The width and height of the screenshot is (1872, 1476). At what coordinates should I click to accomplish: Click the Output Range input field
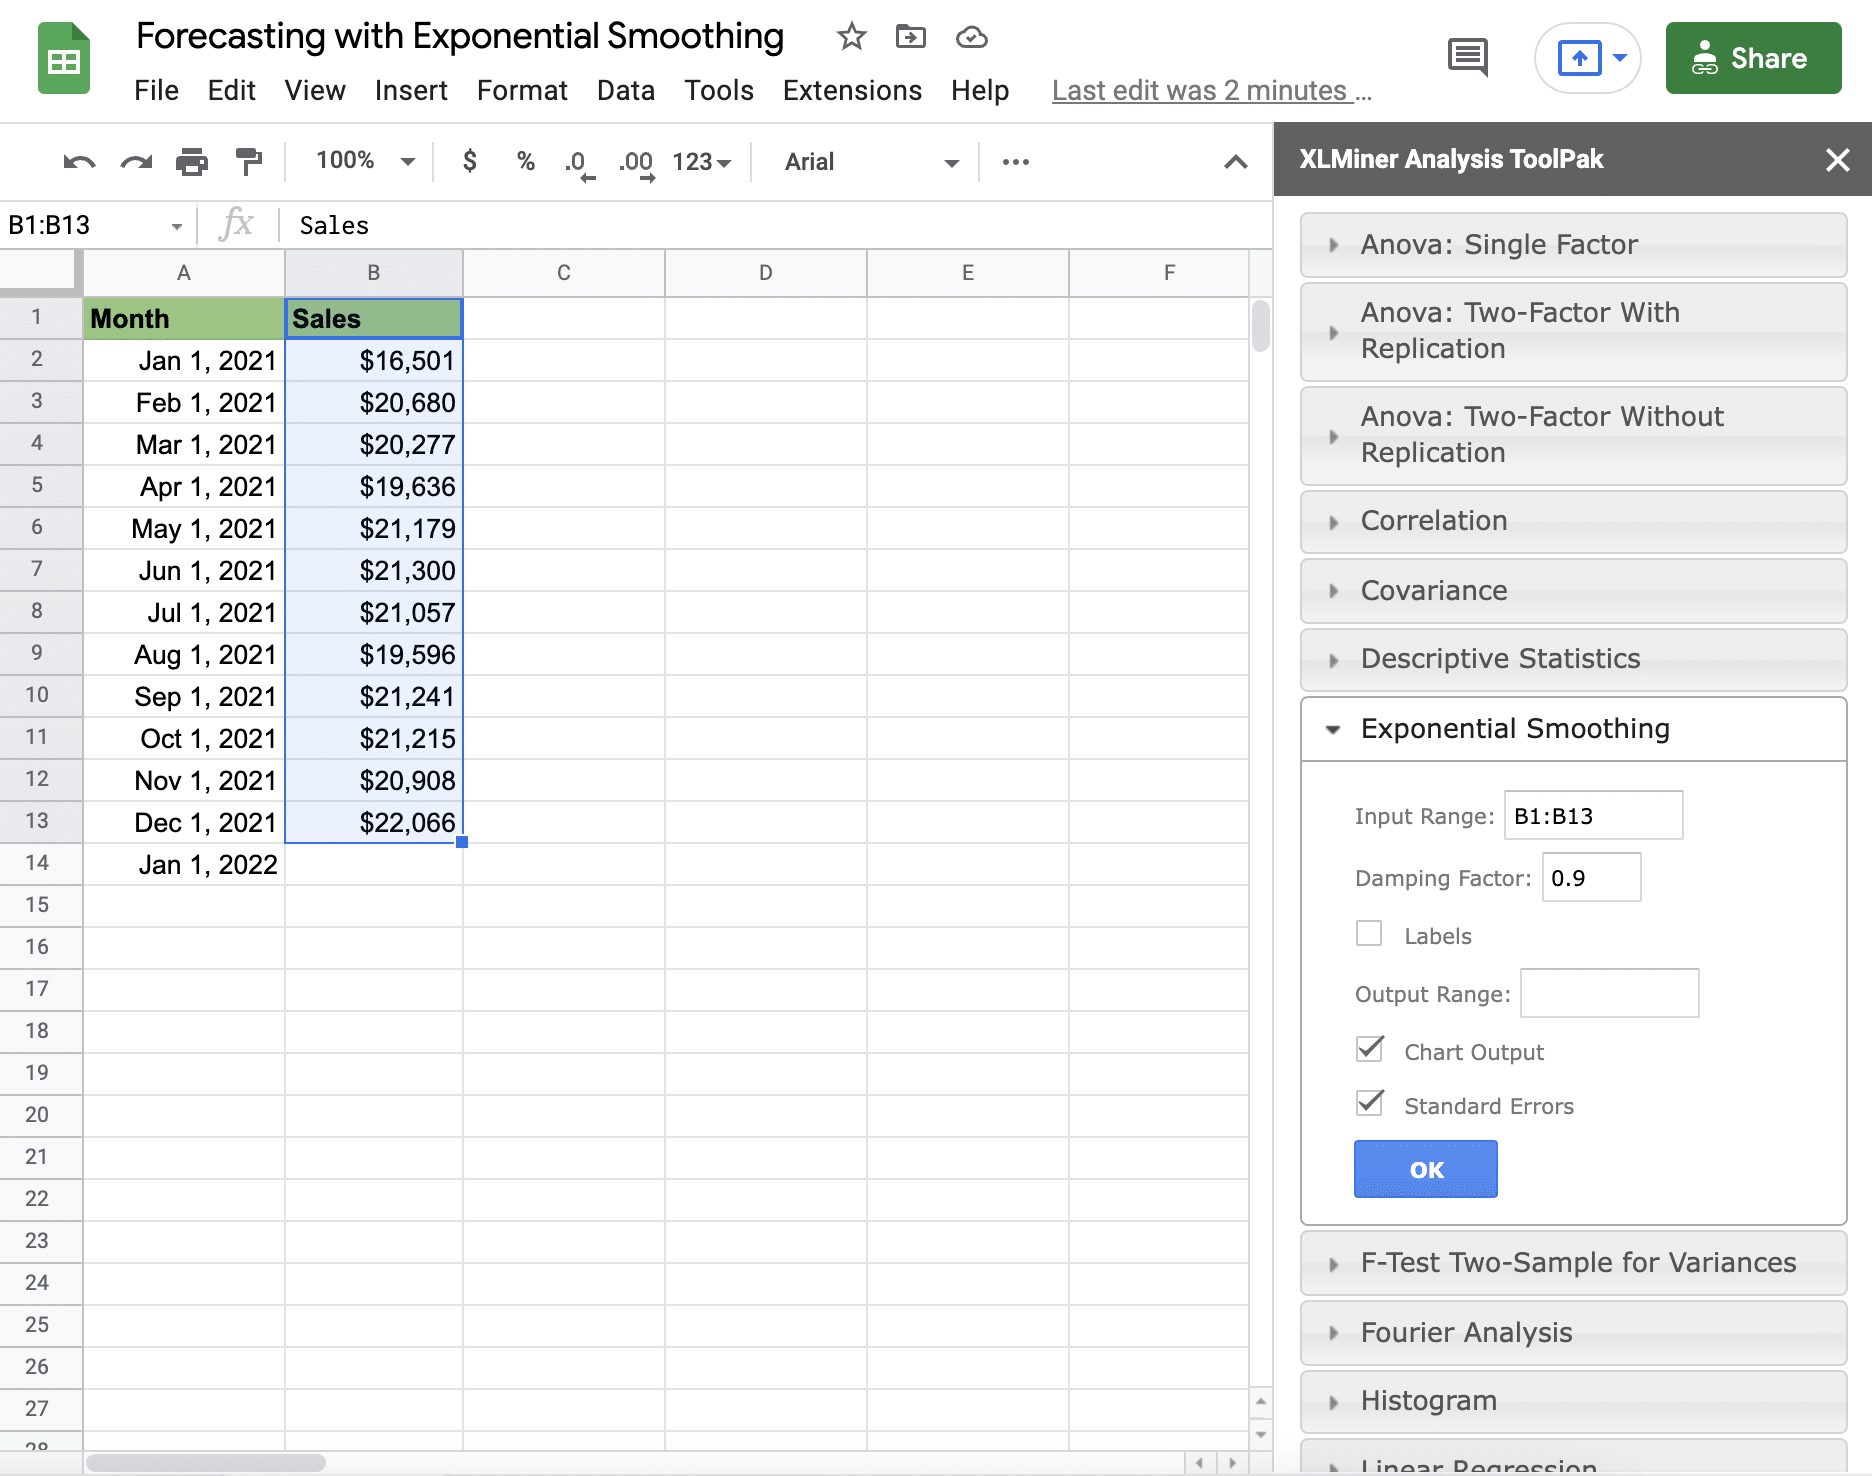tap(1609, 993)
